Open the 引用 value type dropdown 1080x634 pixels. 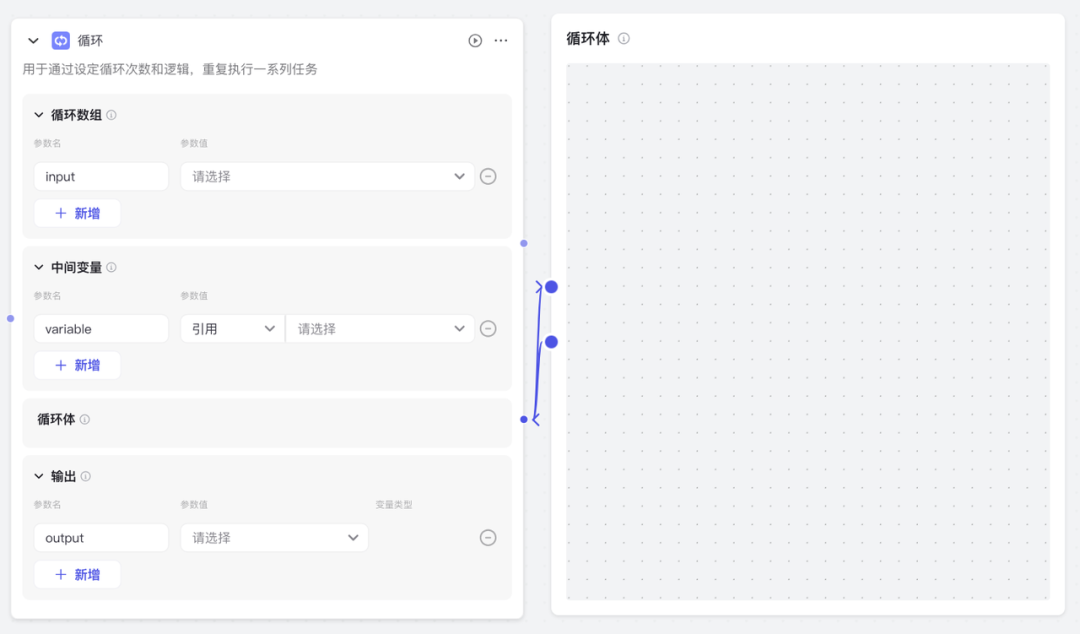232,328
